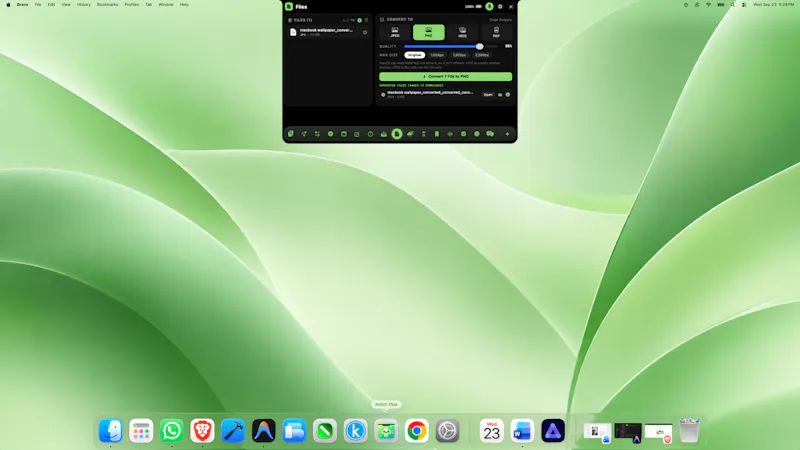This screenshot has width=800, height=450.
Task: Click the Quality slider handle
Action: 480,46
